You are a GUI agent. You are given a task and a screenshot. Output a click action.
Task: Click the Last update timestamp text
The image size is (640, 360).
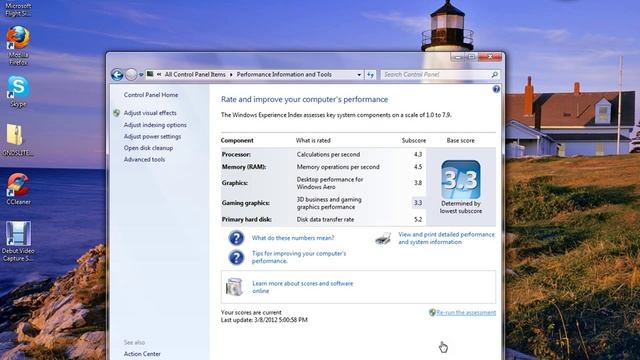264,320
